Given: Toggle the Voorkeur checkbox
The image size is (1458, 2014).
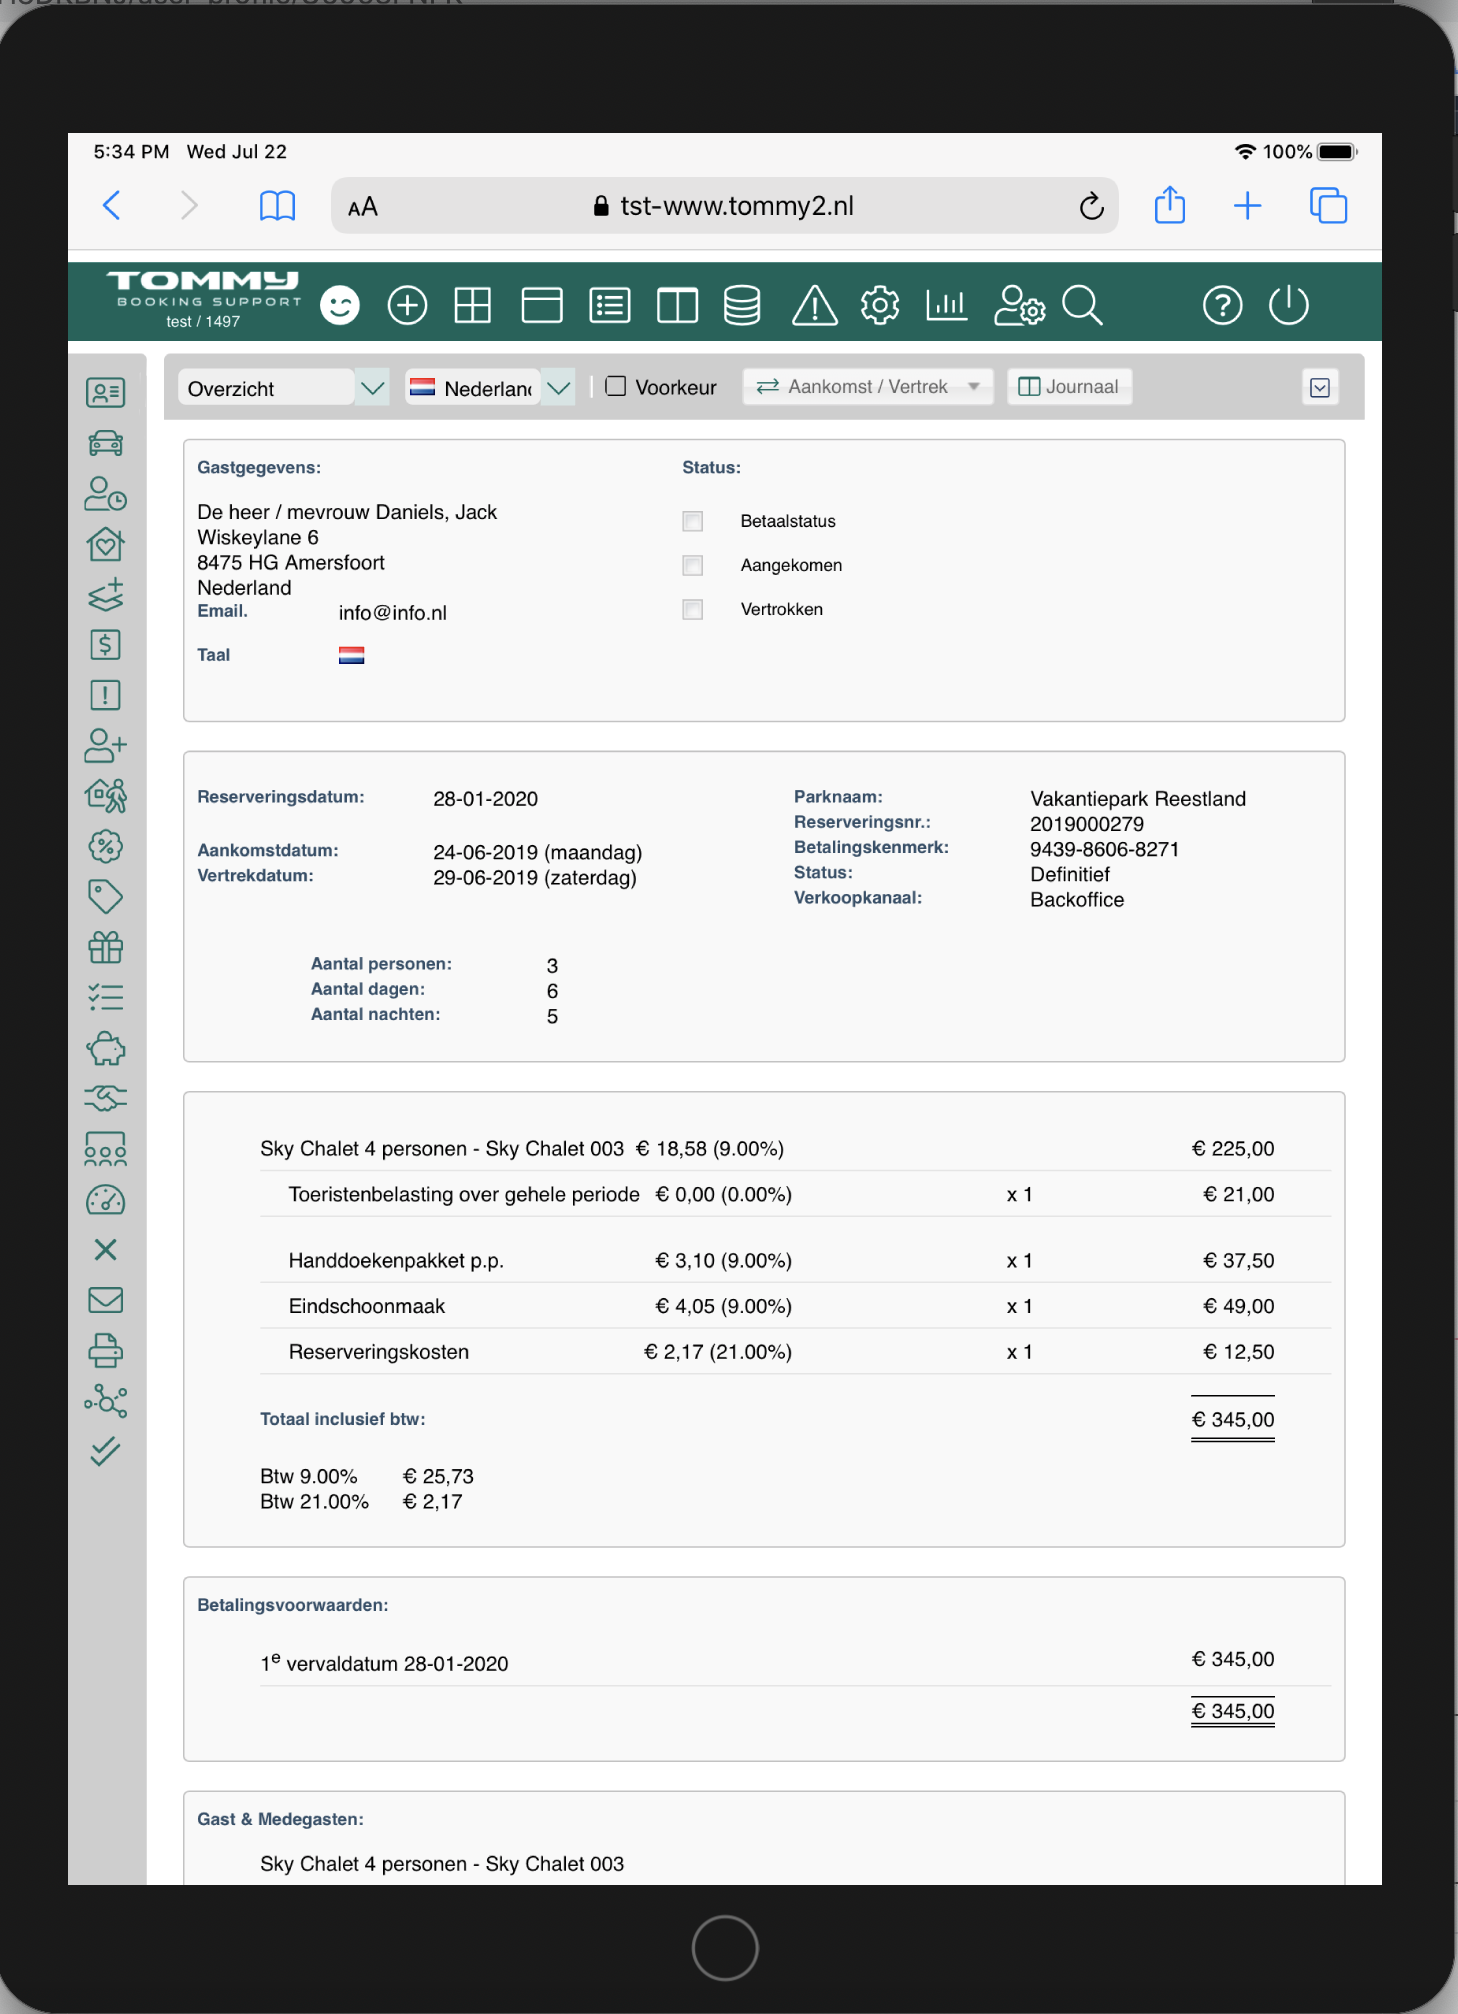Looking at the screenshot, I should pos(616,386).
